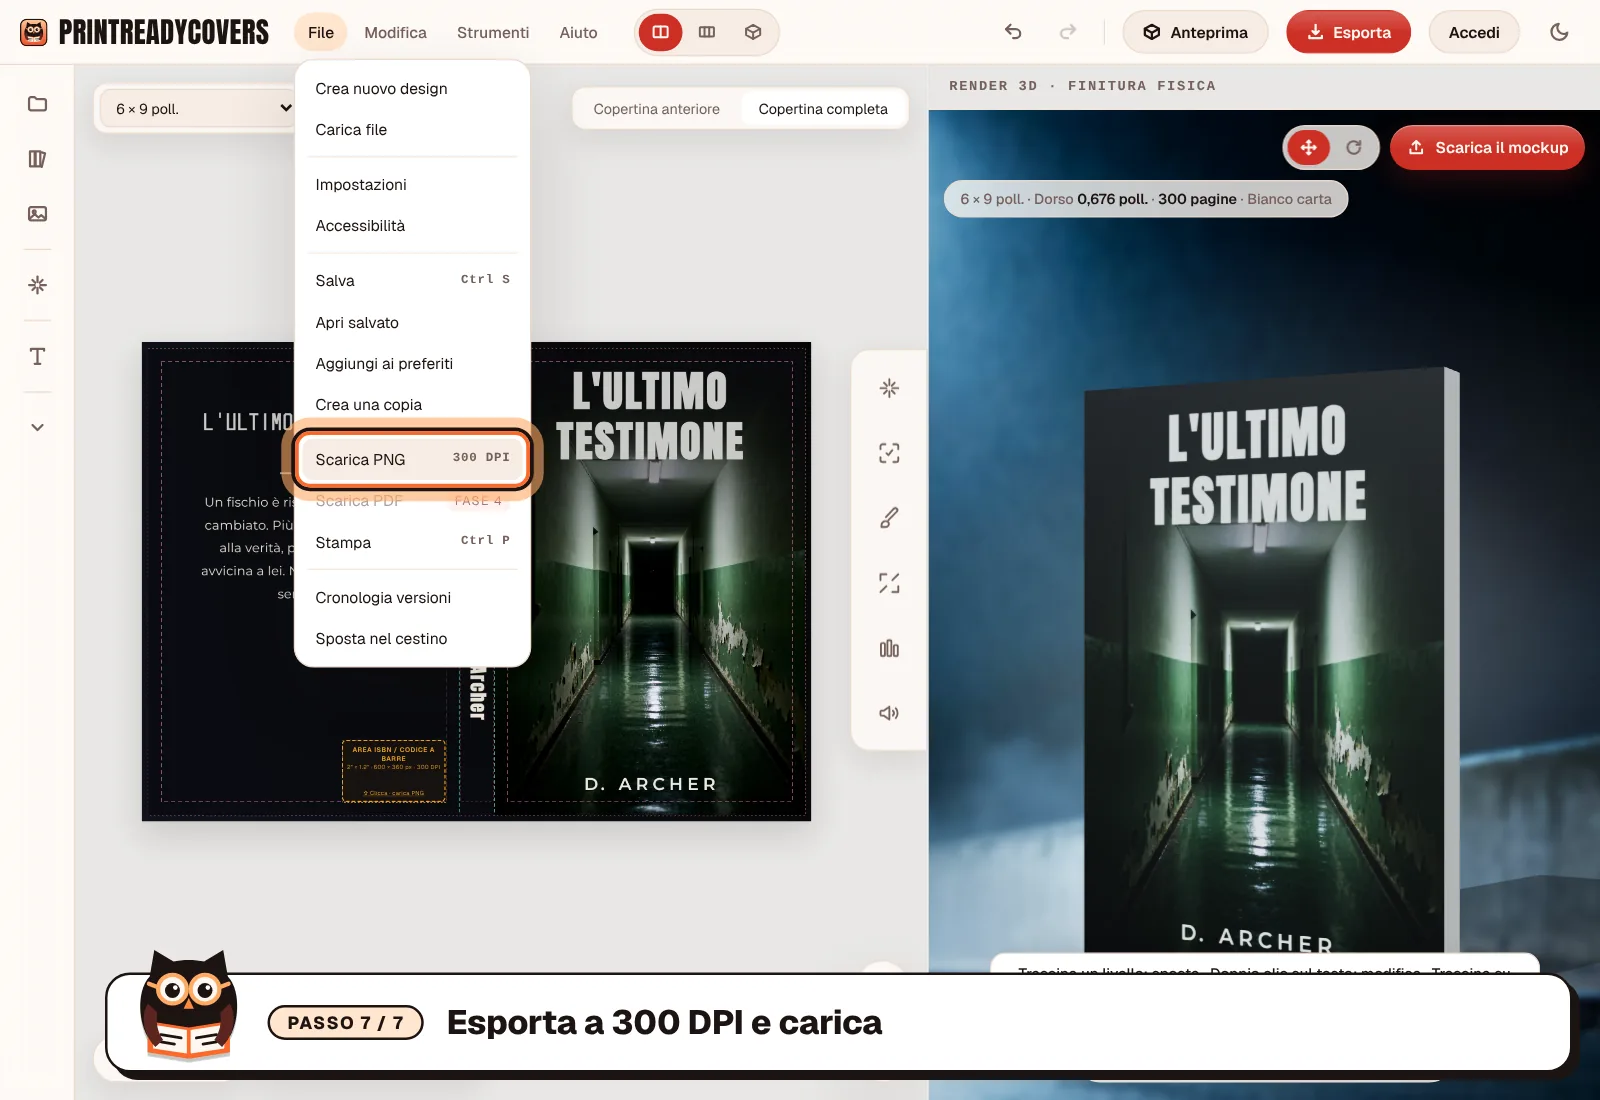Image resolution: width=1600 pixels, height=1100 pixels.
Task: Click the megaphone icon in floating toolbar
Action: 889,713
